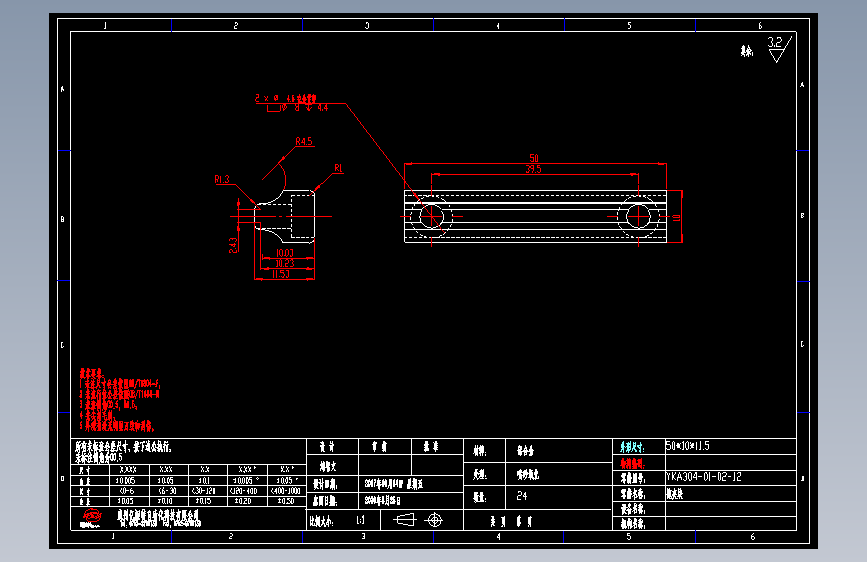
Task: Click the ±0.50 tolerance cell
Action: 286,501
